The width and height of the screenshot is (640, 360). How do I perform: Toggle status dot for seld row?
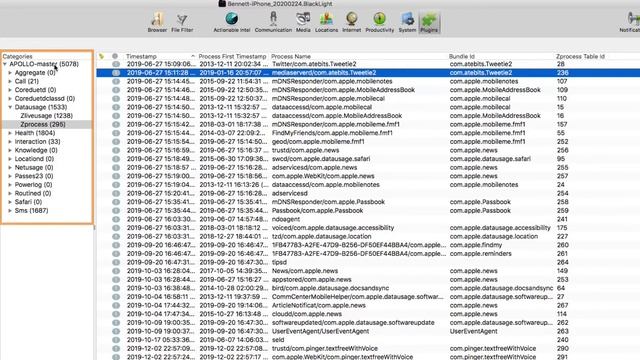[116, 340]
